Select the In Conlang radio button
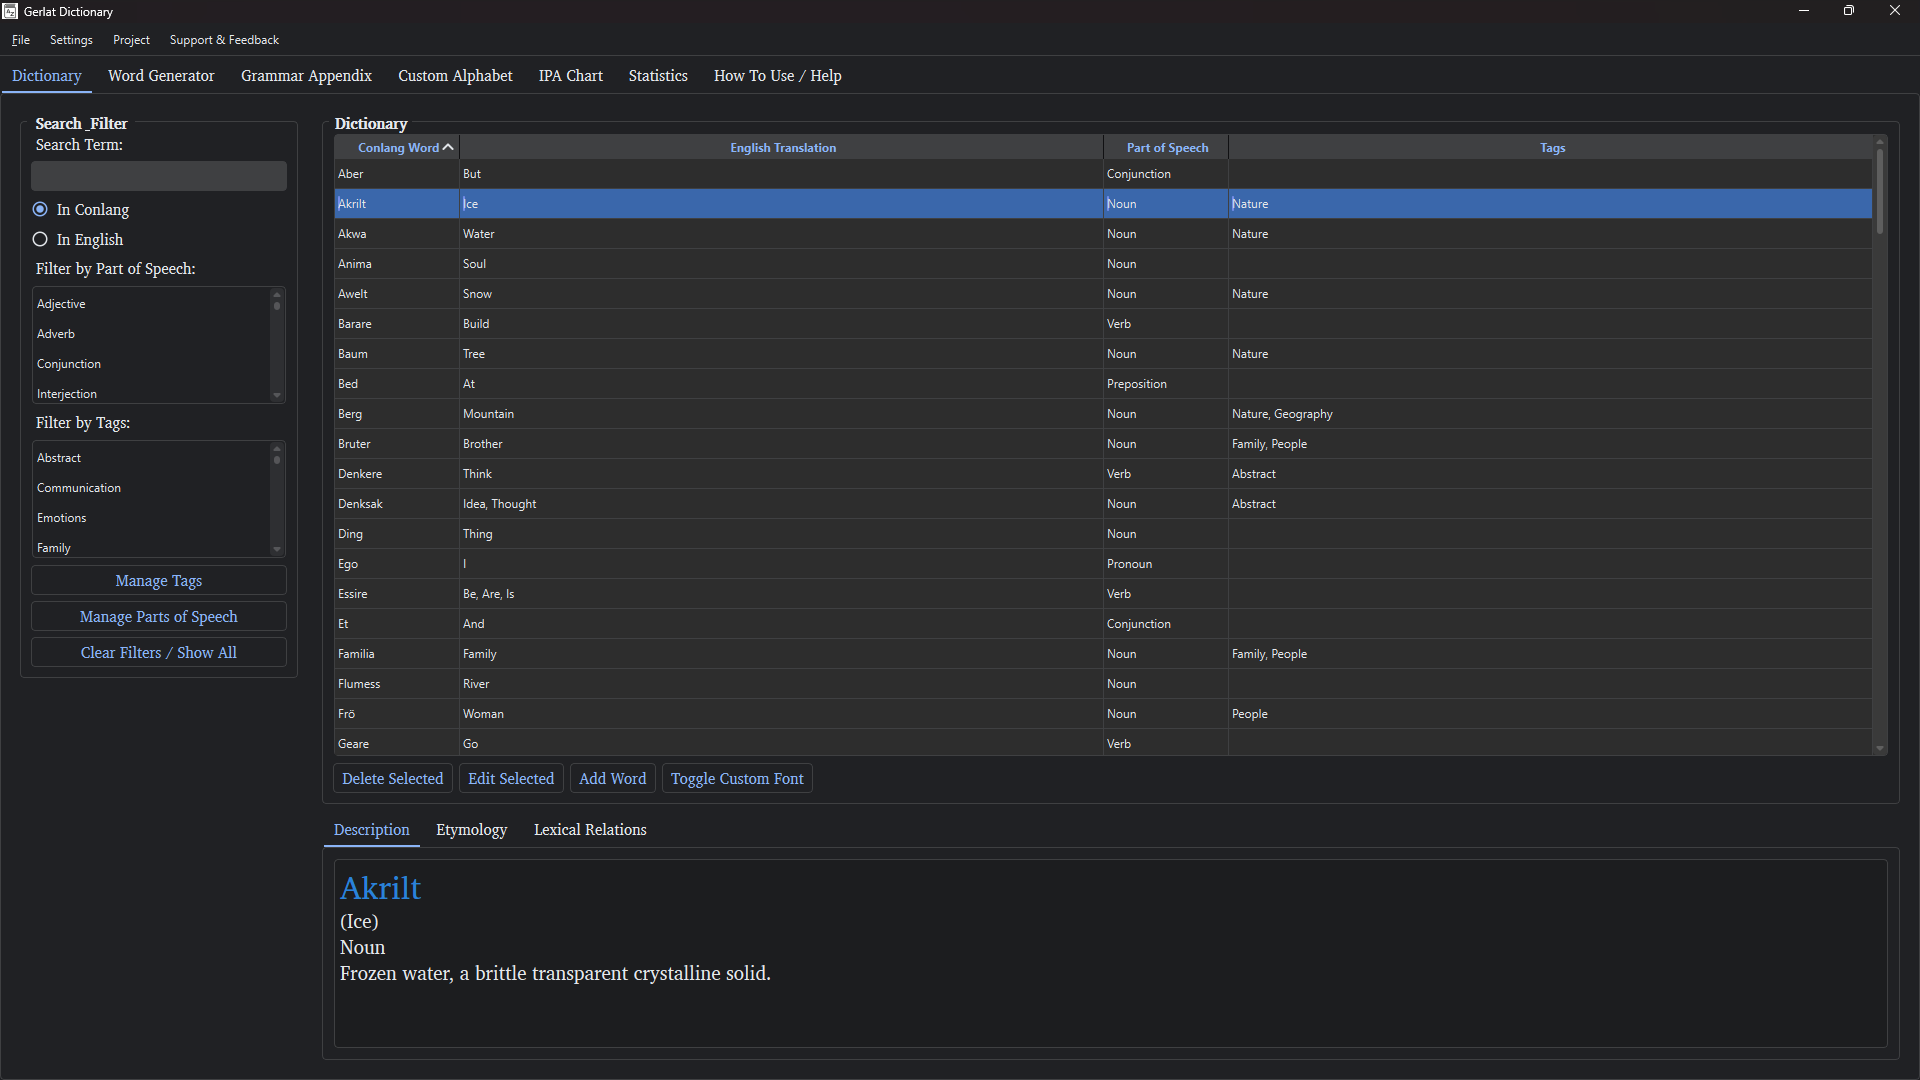This screenshot has height=1080, width=1920. [40, 209]
